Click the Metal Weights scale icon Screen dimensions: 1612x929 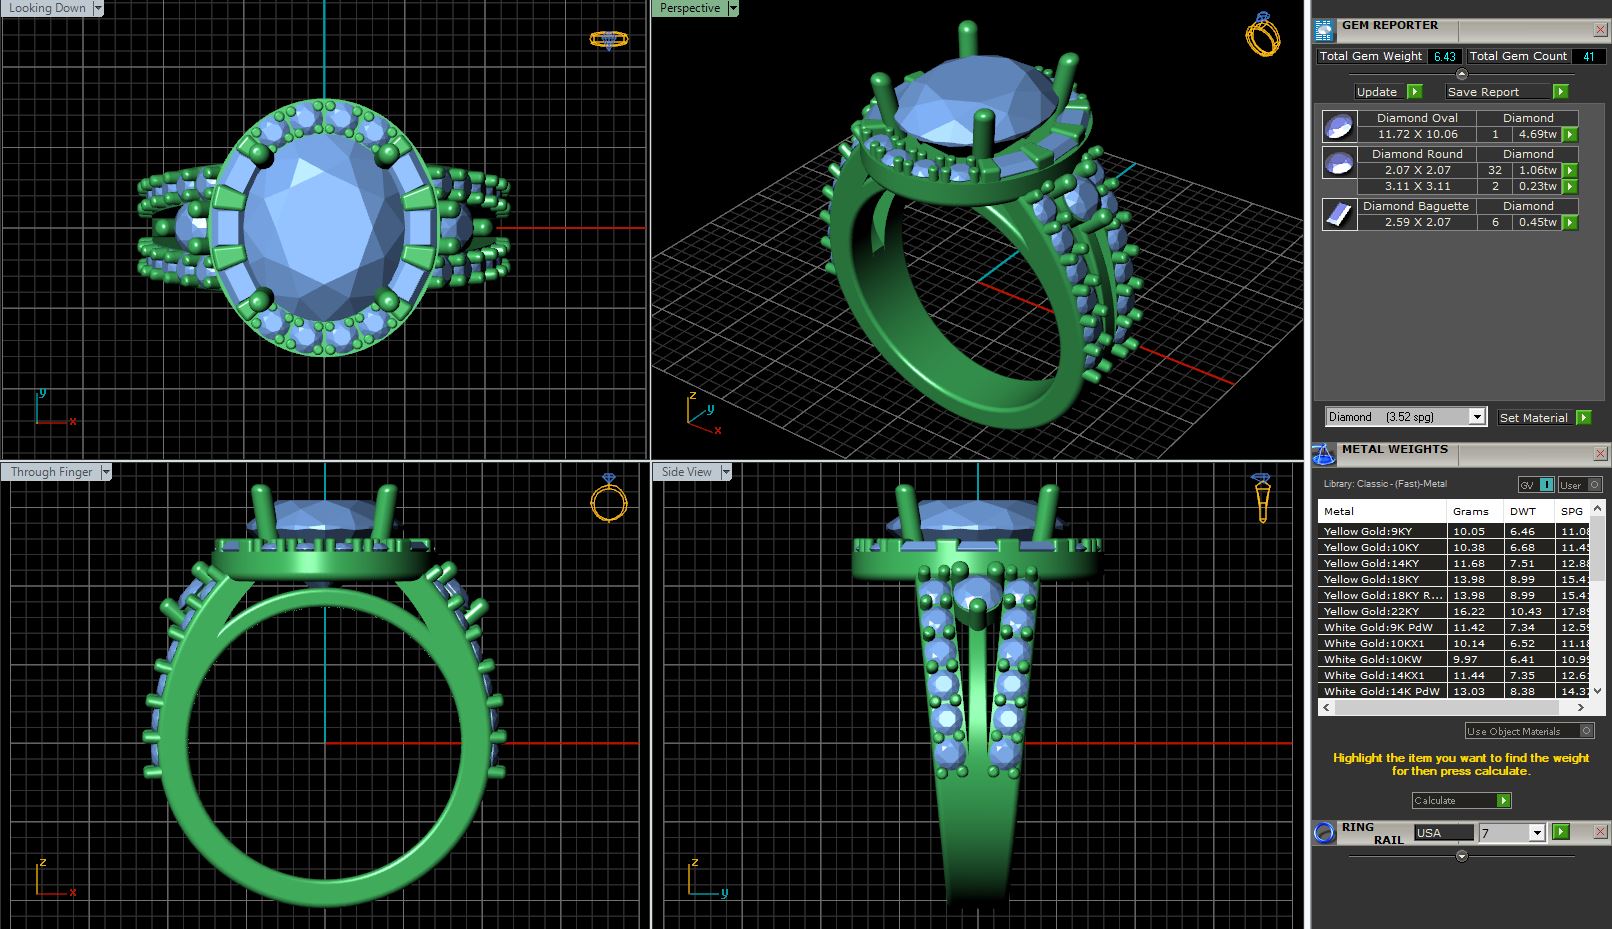tap(1324, 455)
